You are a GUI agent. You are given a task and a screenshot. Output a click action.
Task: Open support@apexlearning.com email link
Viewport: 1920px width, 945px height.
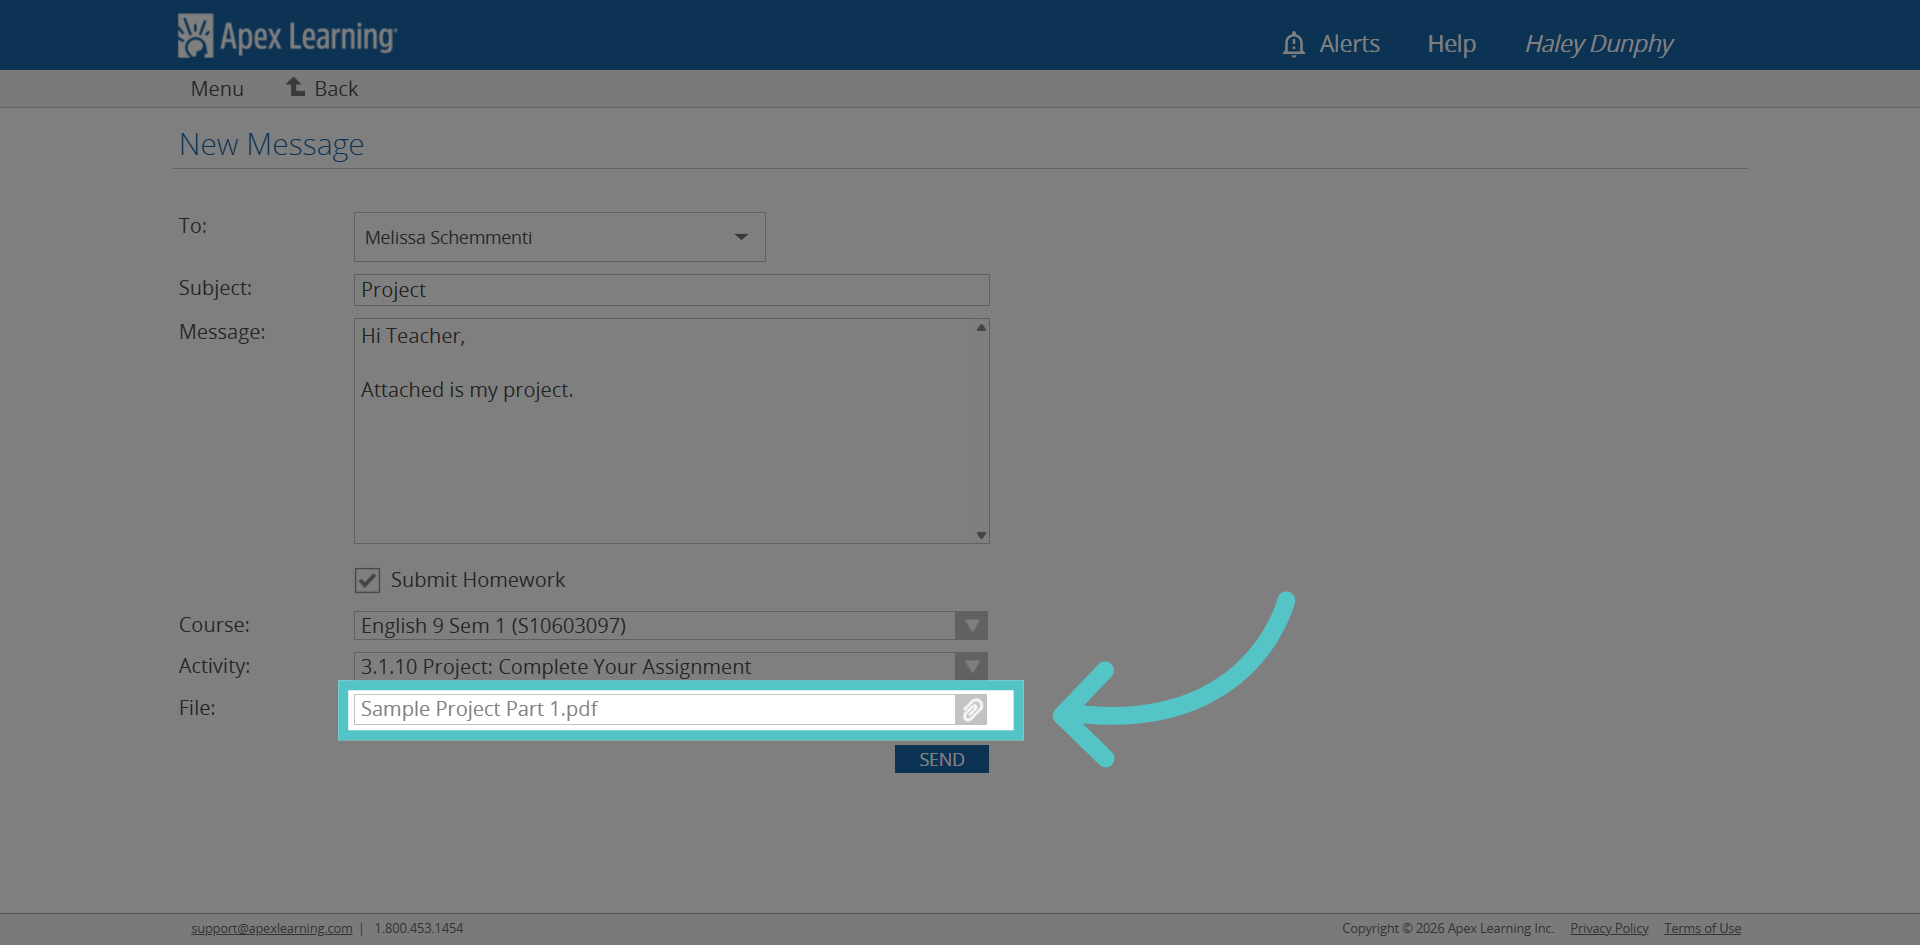pos(272,928)
